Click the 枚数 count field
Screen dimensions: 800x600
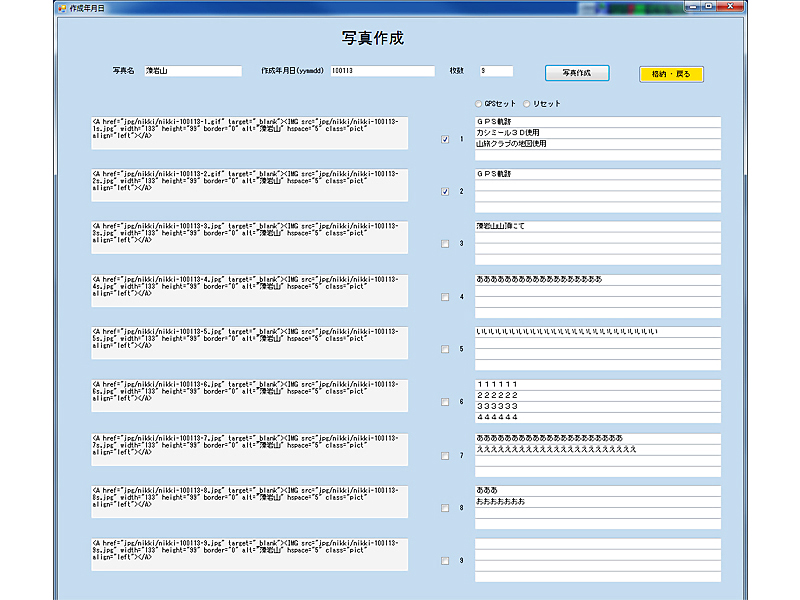(x=495, y=72)
